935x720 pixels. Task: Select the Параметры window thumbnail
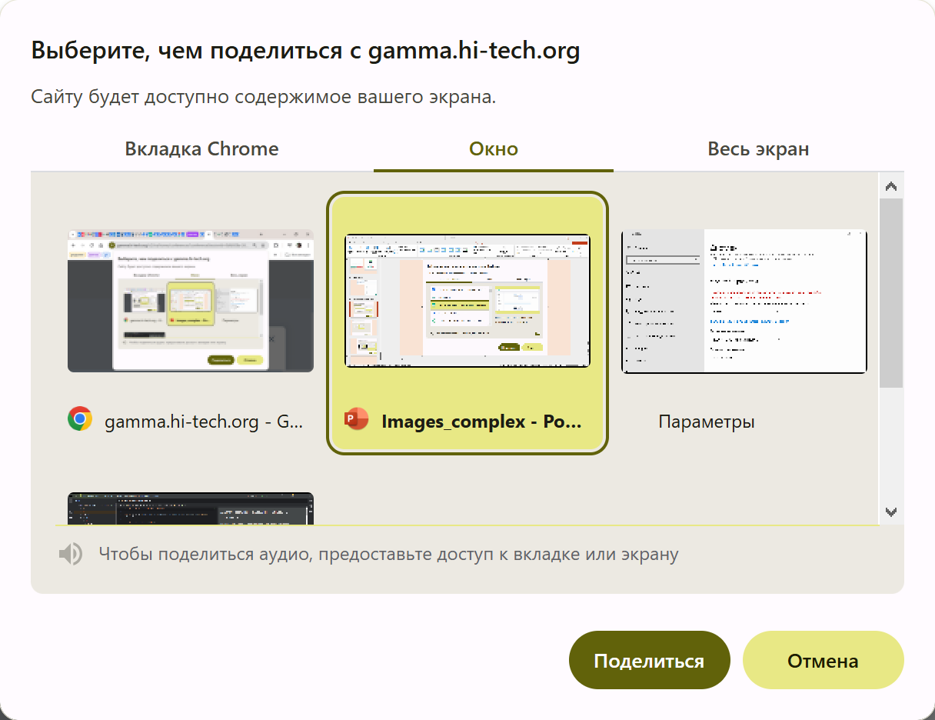[744, 302]
